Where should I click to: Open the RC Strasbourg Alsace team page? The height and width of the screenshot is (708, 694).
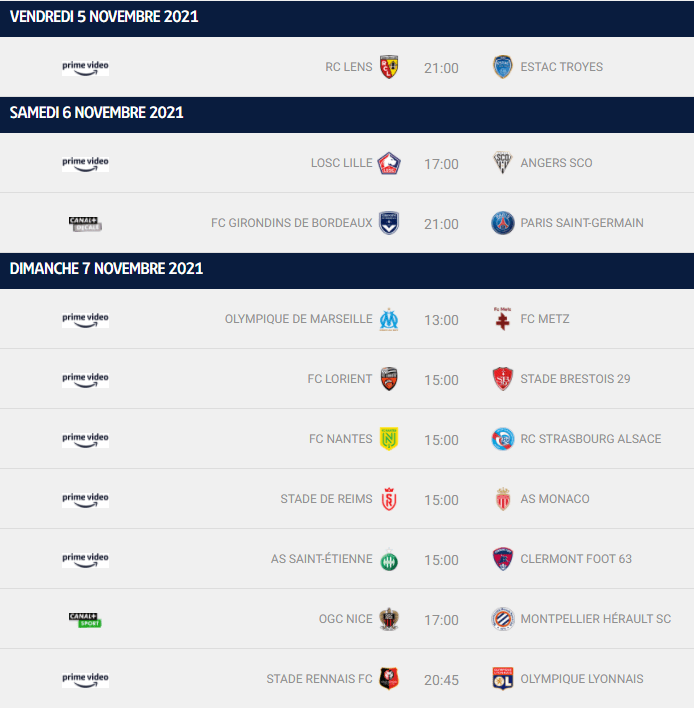tap(591, 439)
